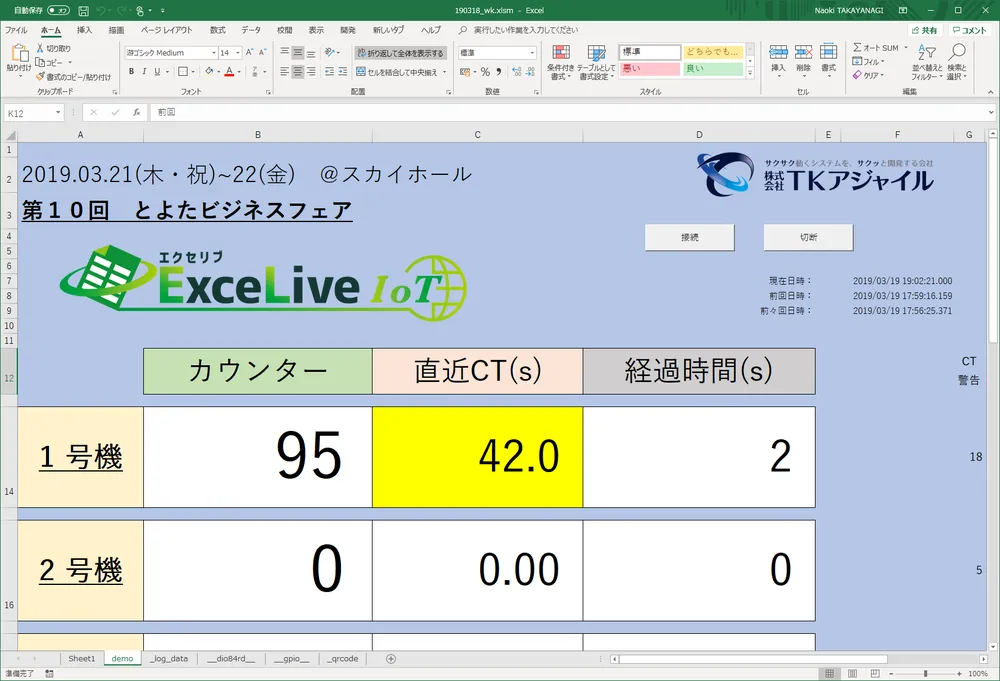Click the 切断 (Disconnect) button
Viewport: 1000px width, 681px height.
pos(808,237)
